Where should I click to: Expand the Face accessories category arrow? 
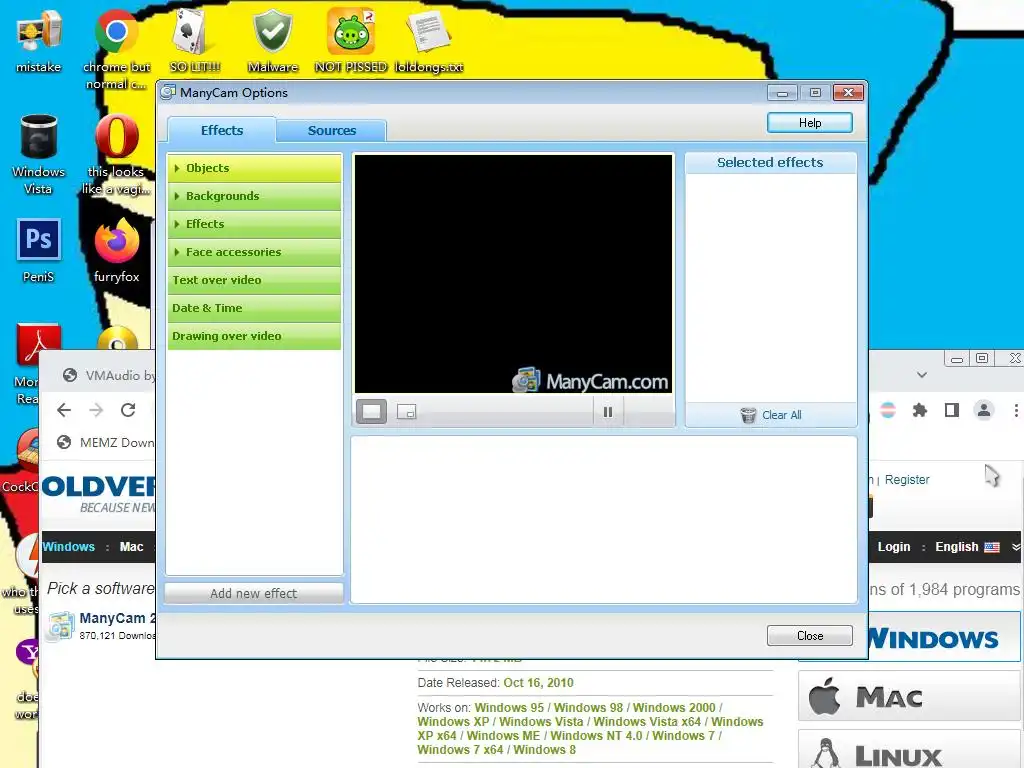176,252
